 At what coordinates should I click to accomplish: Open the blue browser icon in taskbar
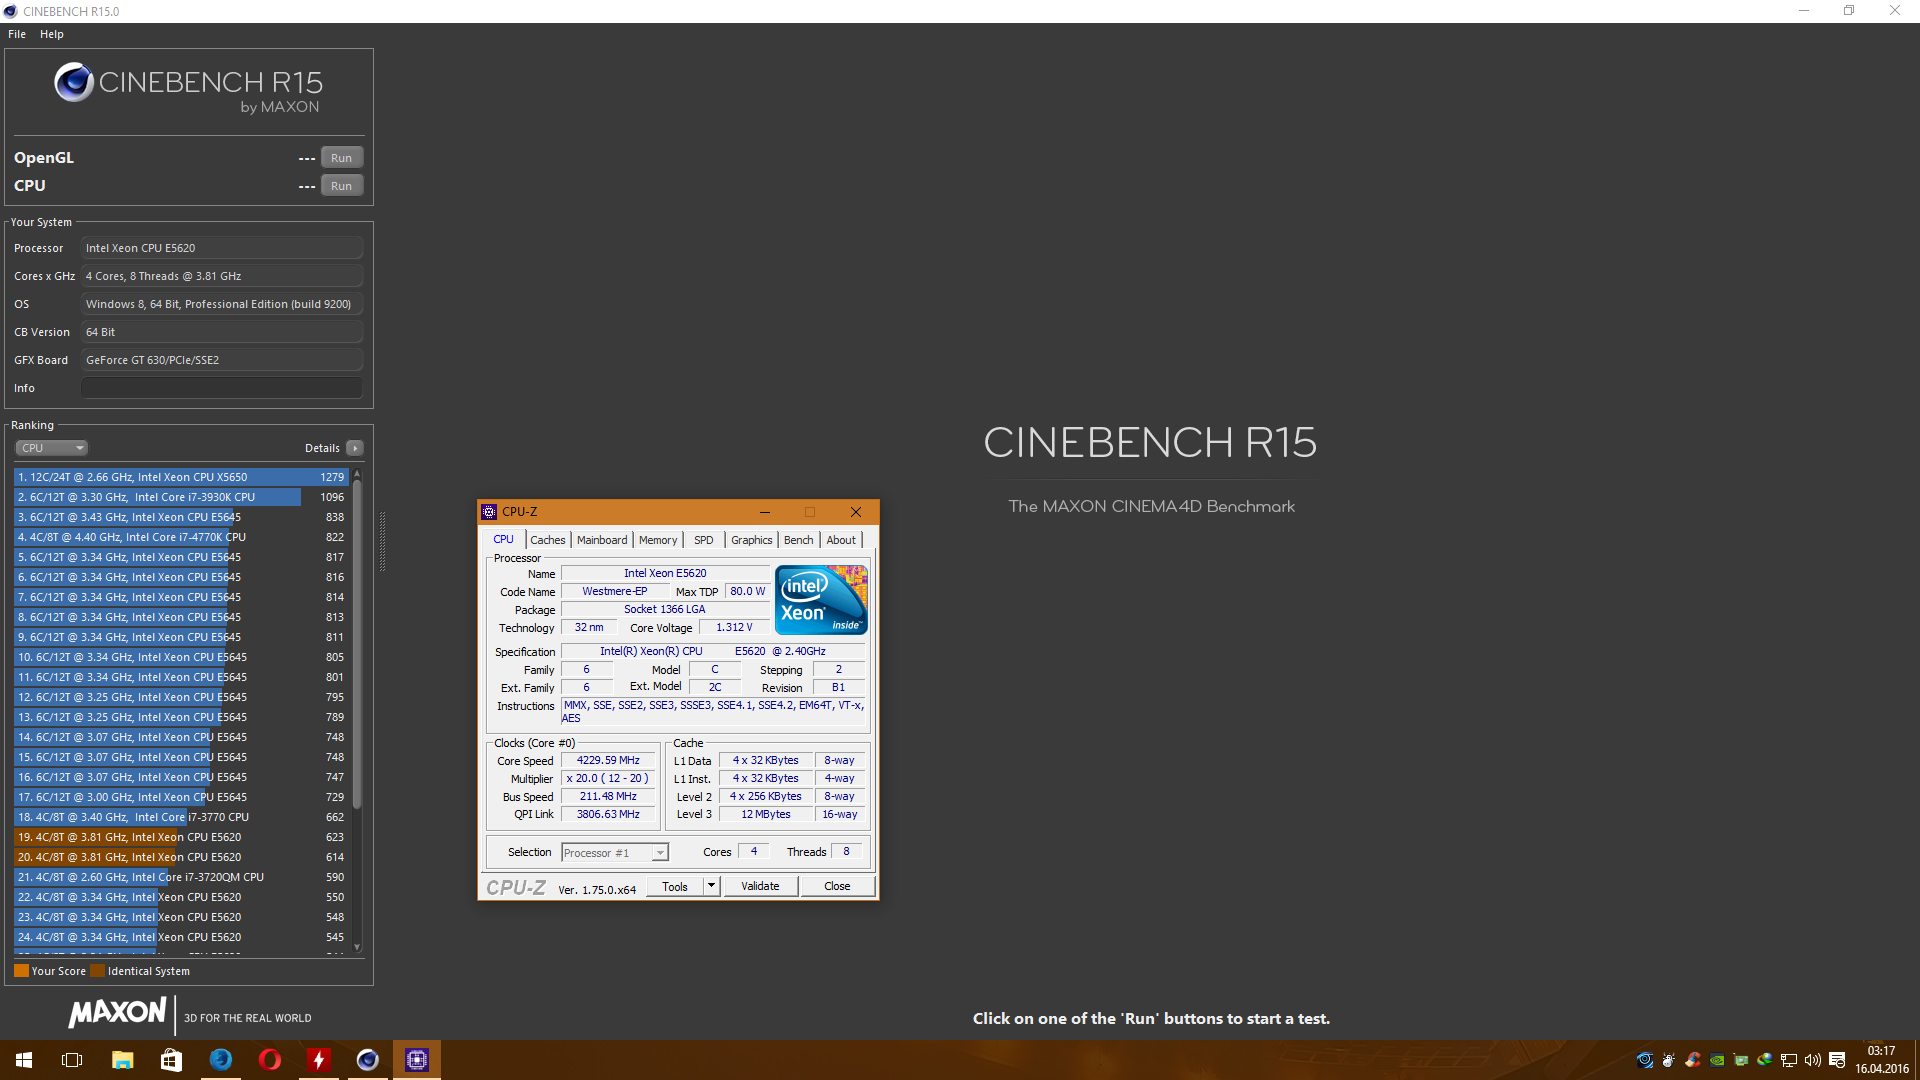click(220, 1060)
